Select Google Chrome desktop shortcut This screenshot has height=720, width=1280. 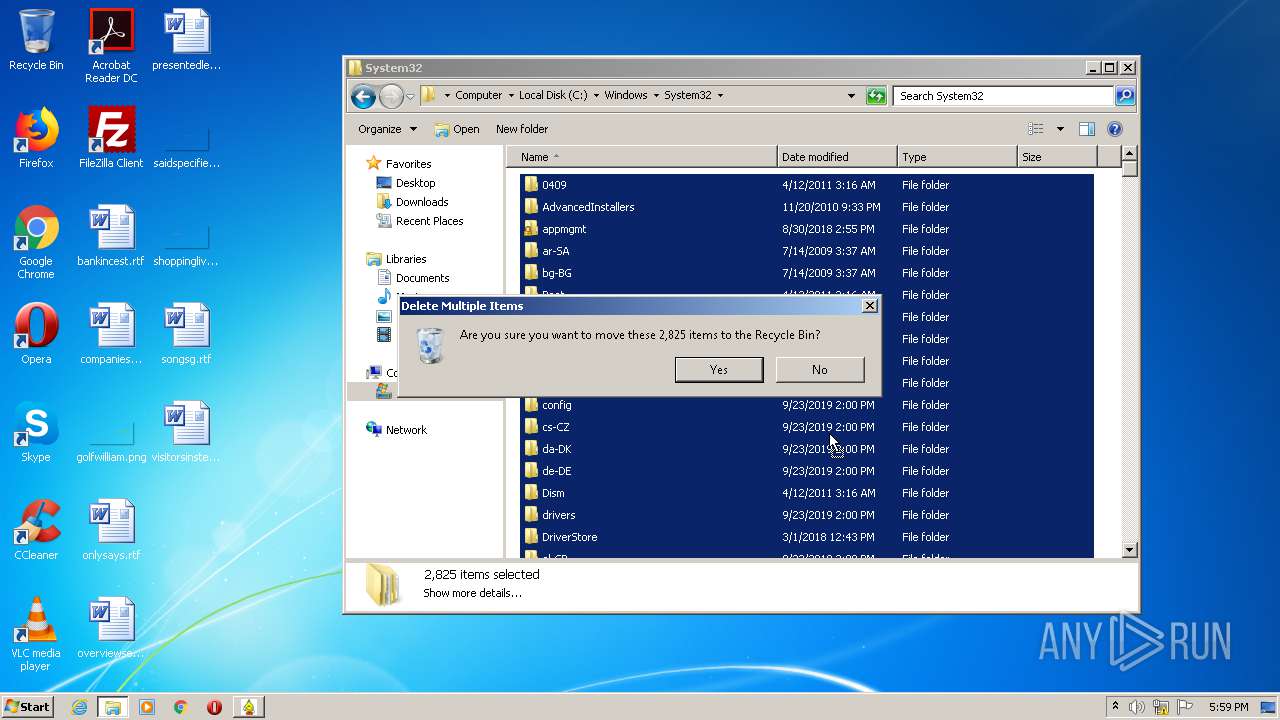(36, 243)
